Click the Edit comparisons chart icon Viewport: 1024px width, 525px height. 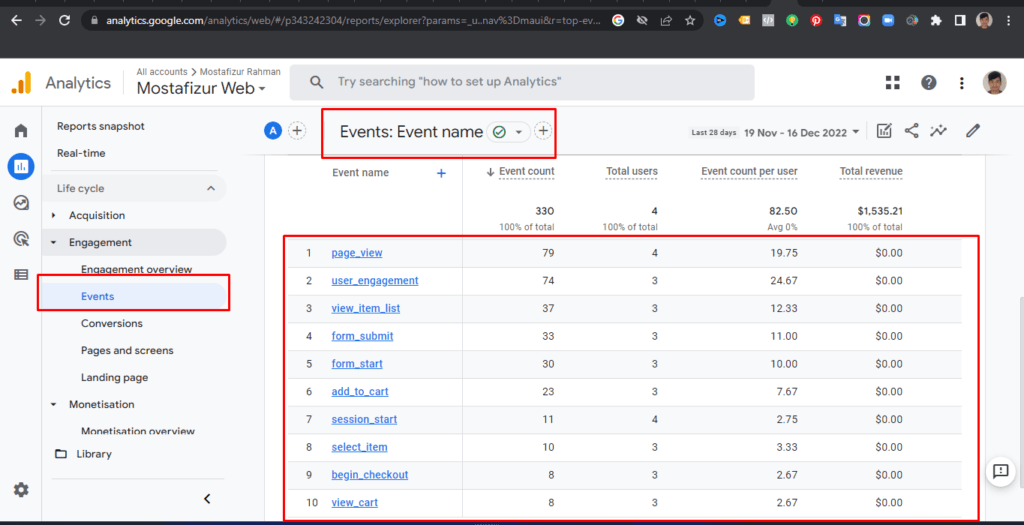884,131
